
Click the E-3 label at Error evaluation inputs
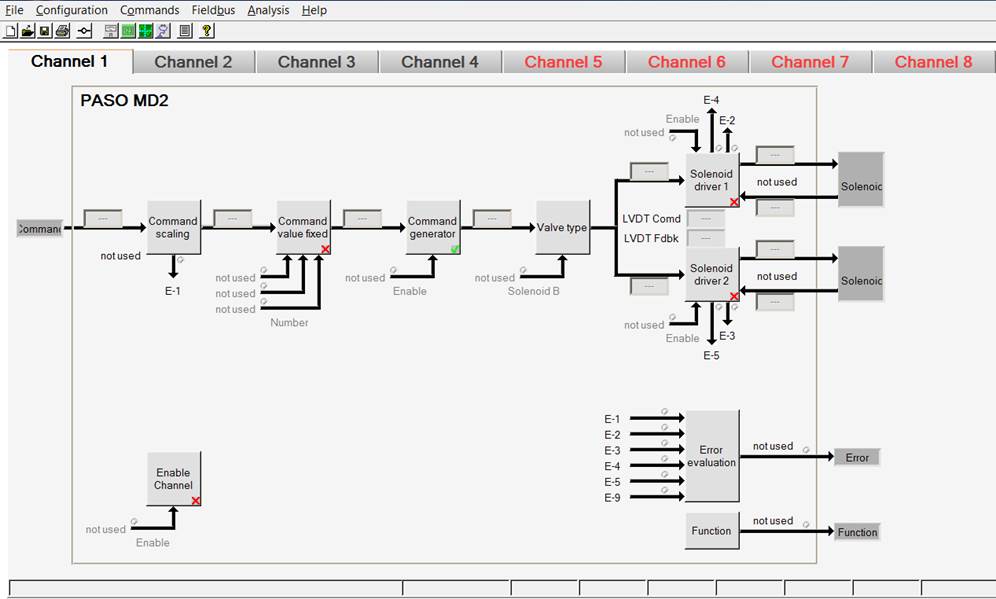(612, 450)
